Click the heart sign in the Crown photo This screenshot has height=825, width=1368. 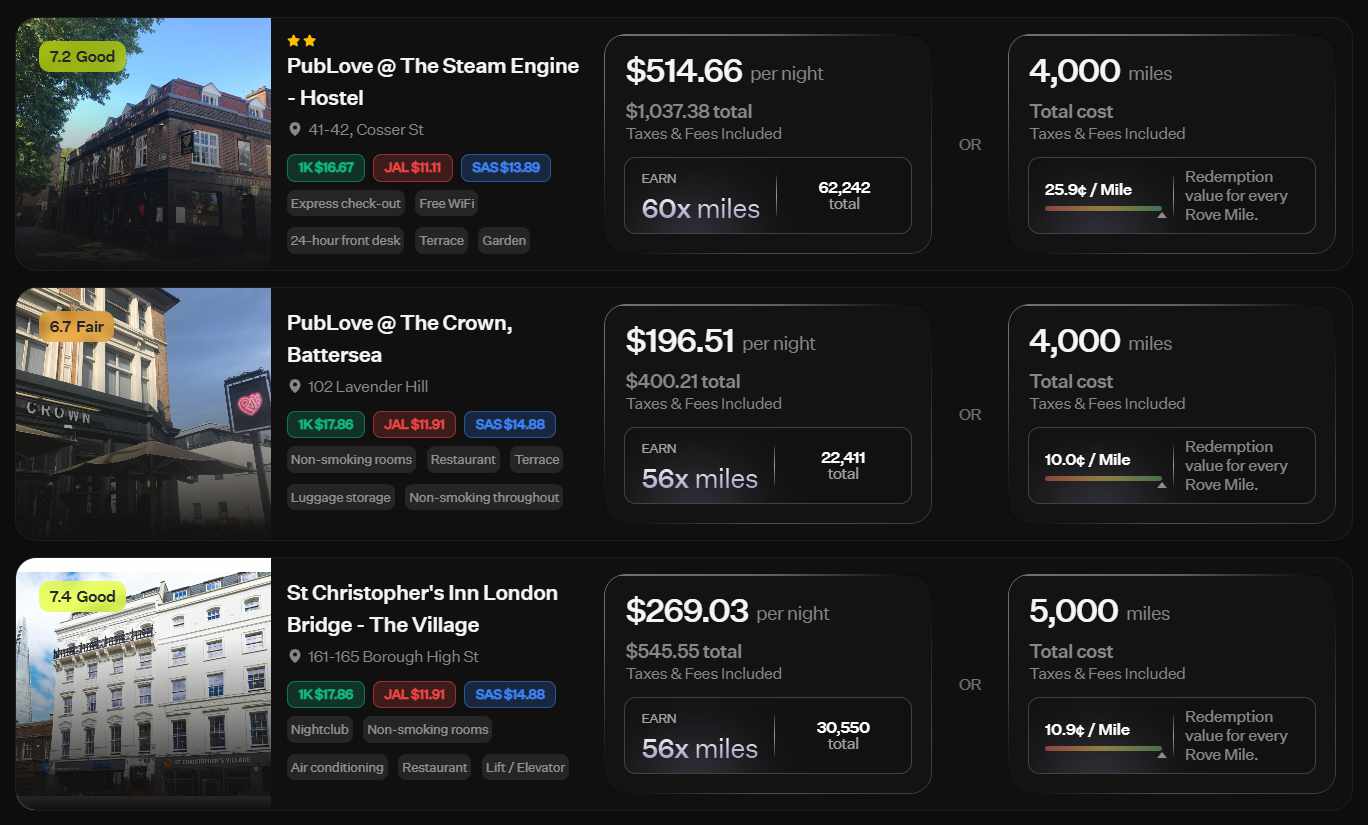click(249, 403)
